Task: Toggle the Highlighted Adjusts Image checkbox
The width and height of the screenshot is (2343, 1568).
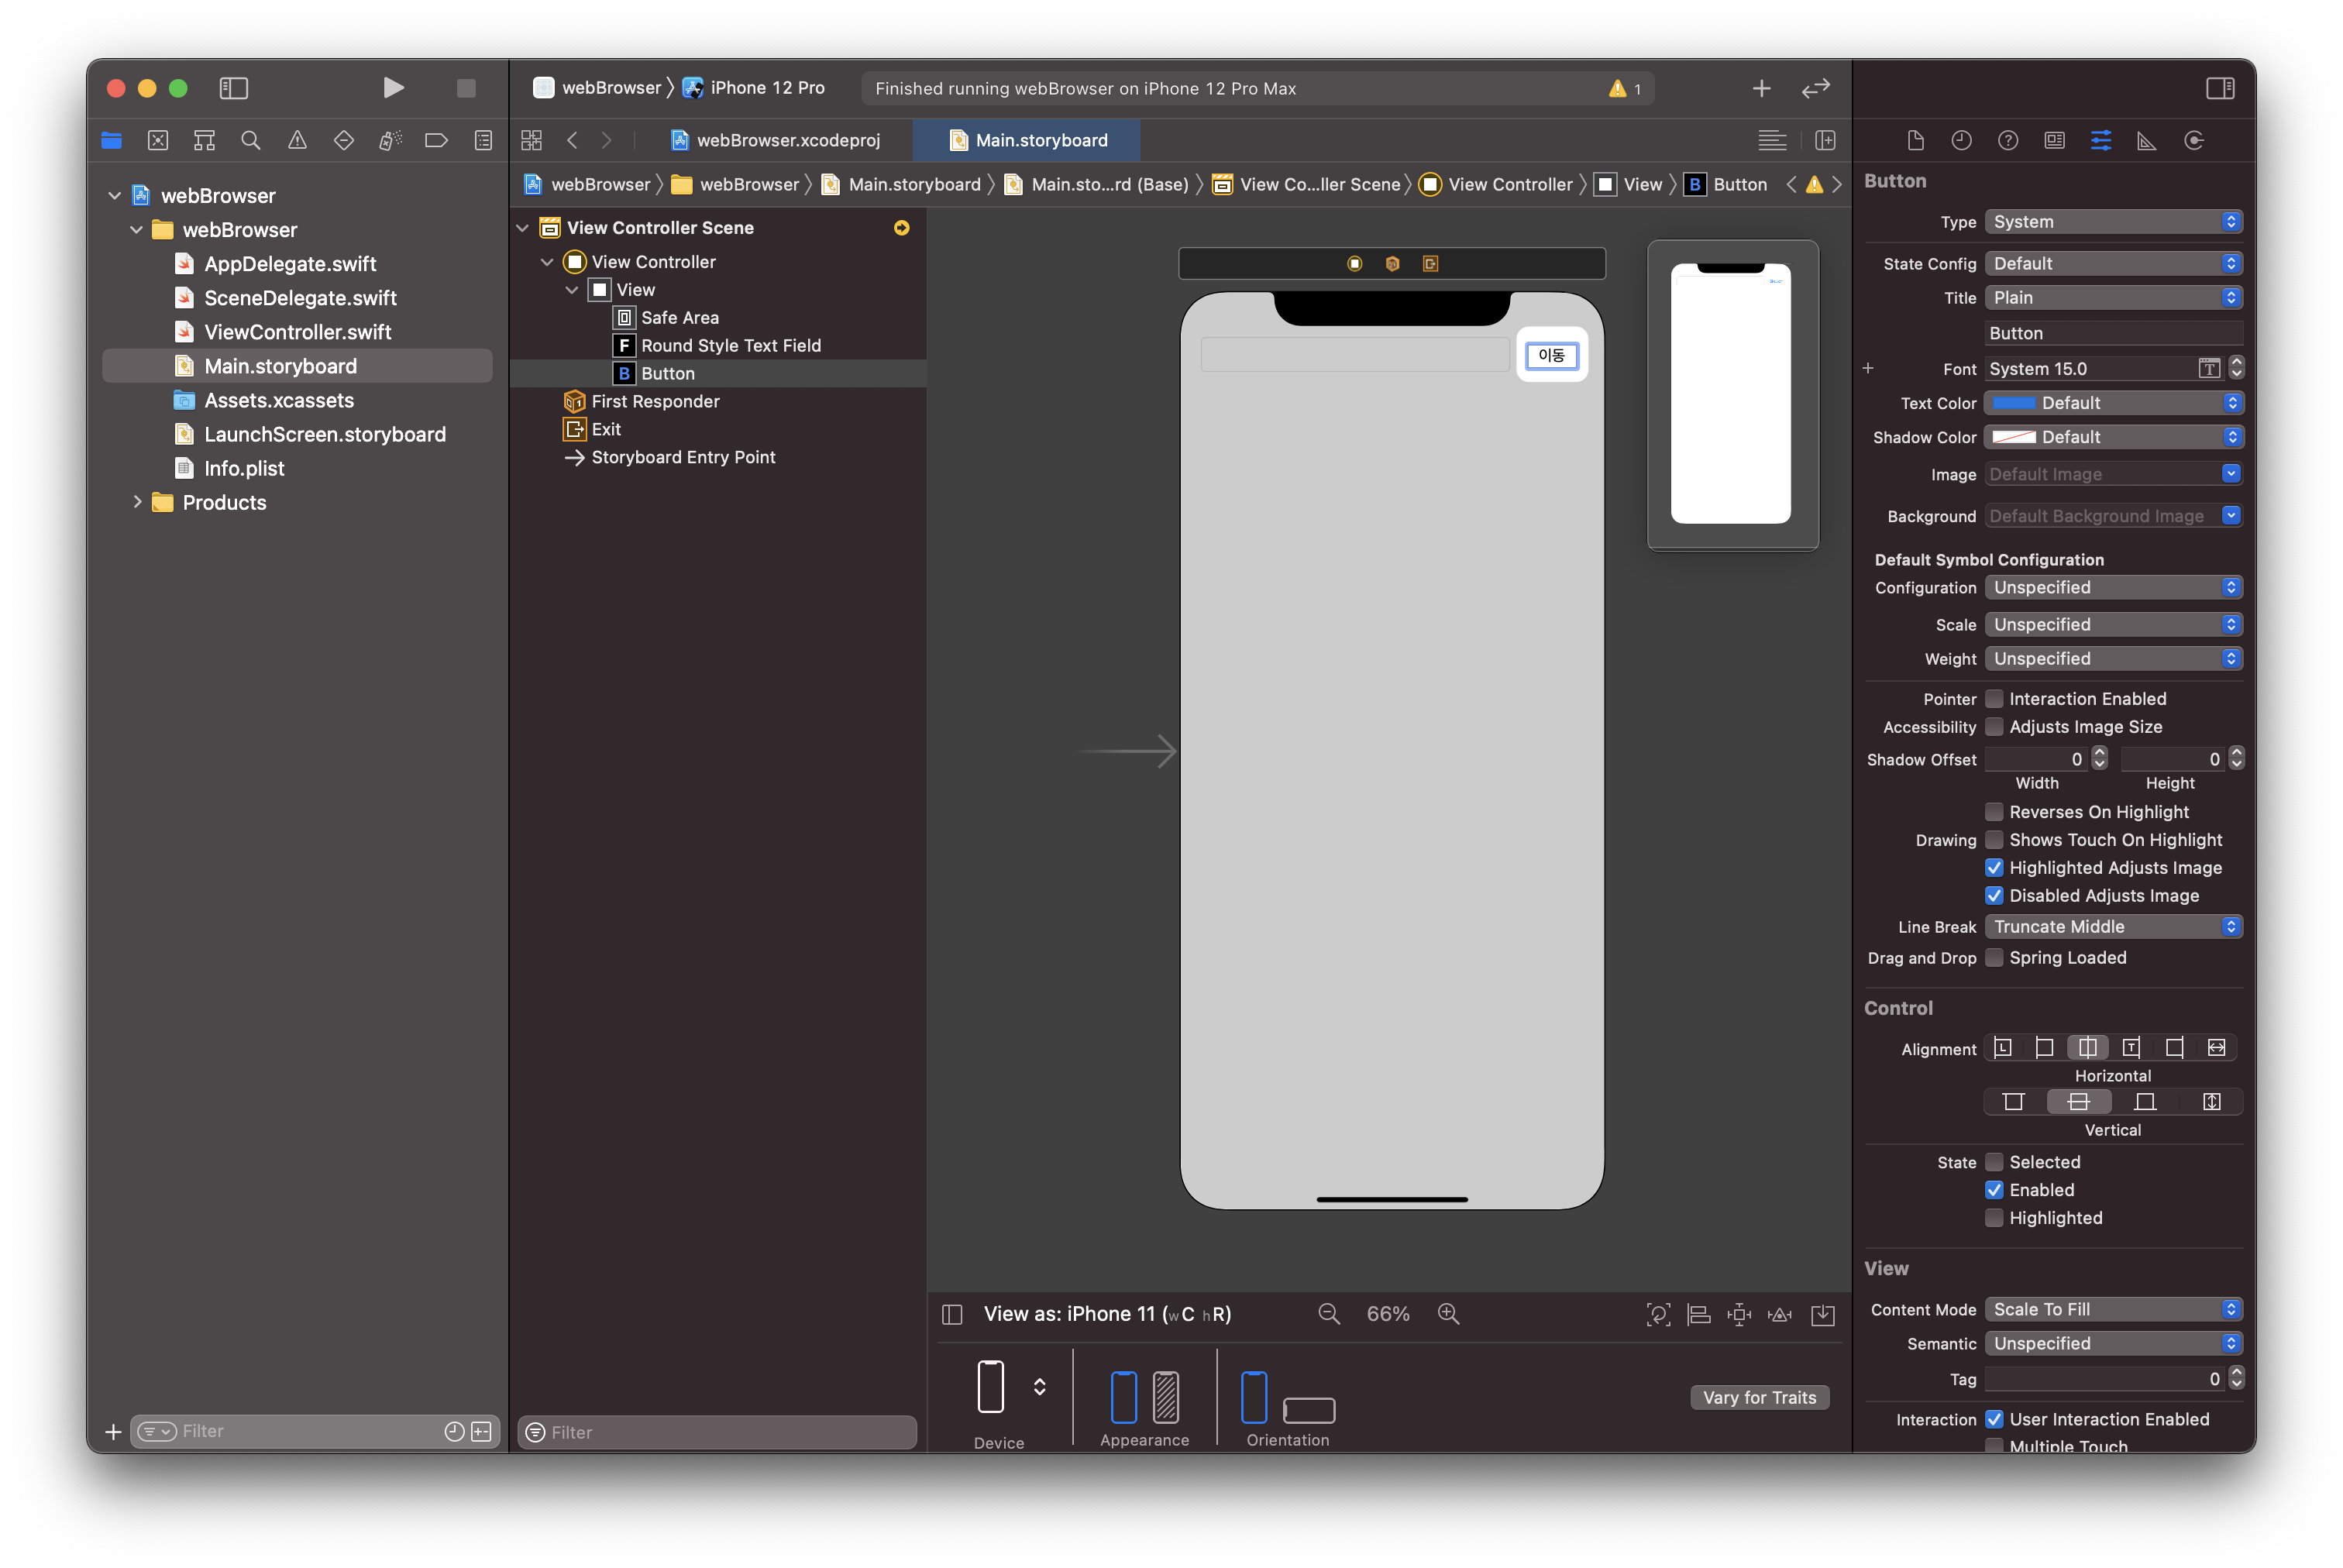Action: click(x=1991, y=868)
